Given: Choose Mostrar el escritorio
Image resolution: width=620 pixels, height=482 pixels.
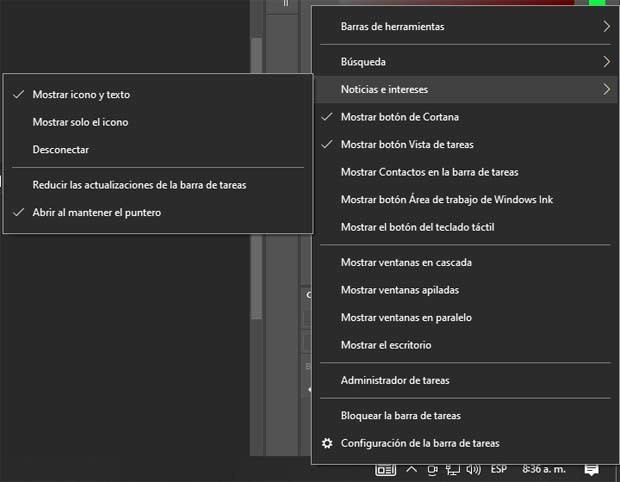Looking at the screenshot, I should click(x=465, y=345).
